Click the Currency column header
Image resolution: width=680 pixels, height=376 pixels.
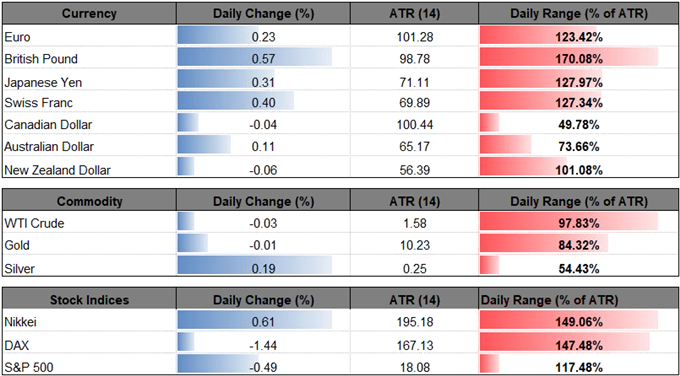pyautogui.click(x=89, y=14)
